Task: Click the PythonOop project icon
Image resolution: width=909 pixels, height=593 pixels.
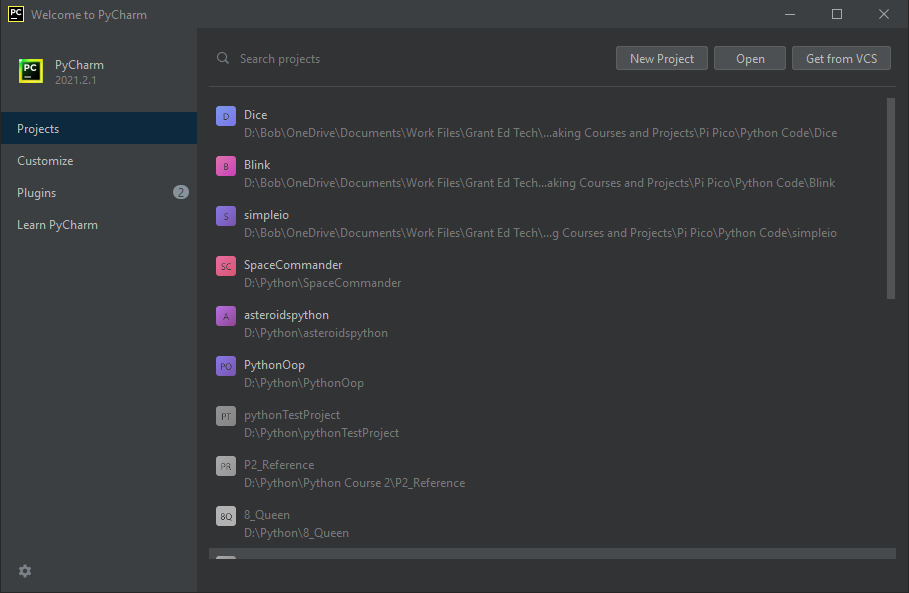Action: click(x=225, y=366)
